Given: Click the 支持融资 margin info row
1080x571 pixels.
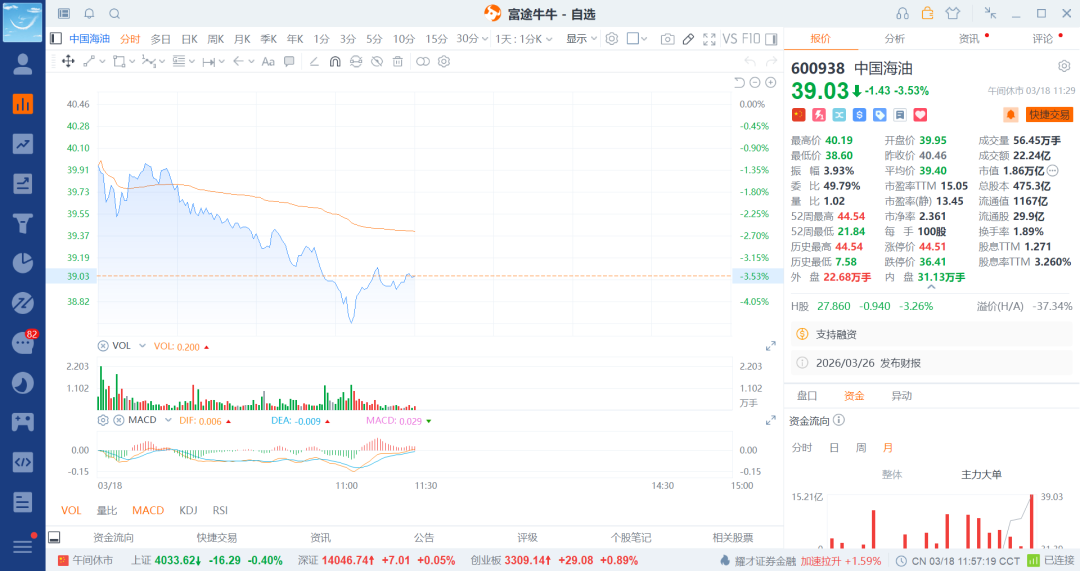Looking at the screenshot, I should tap(932, 334).
